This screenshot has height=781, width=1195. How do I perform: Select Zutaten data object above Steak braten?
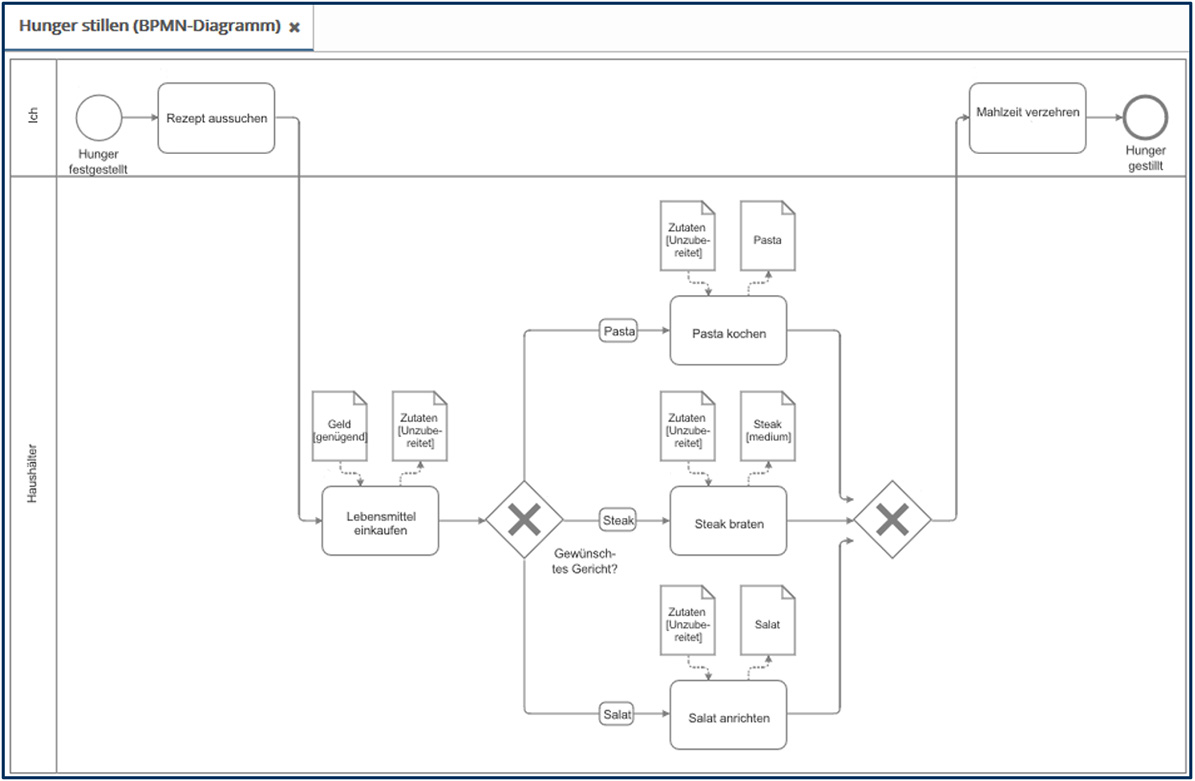pyautogui.click(x=687, y=426)
